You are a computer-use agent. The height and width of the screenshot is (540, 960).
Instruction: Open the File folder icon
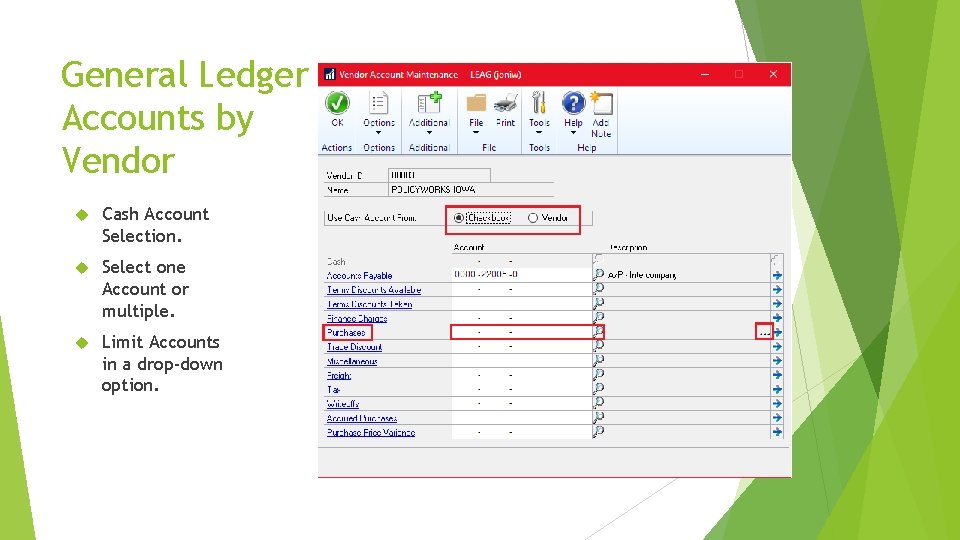pos(476,103)
